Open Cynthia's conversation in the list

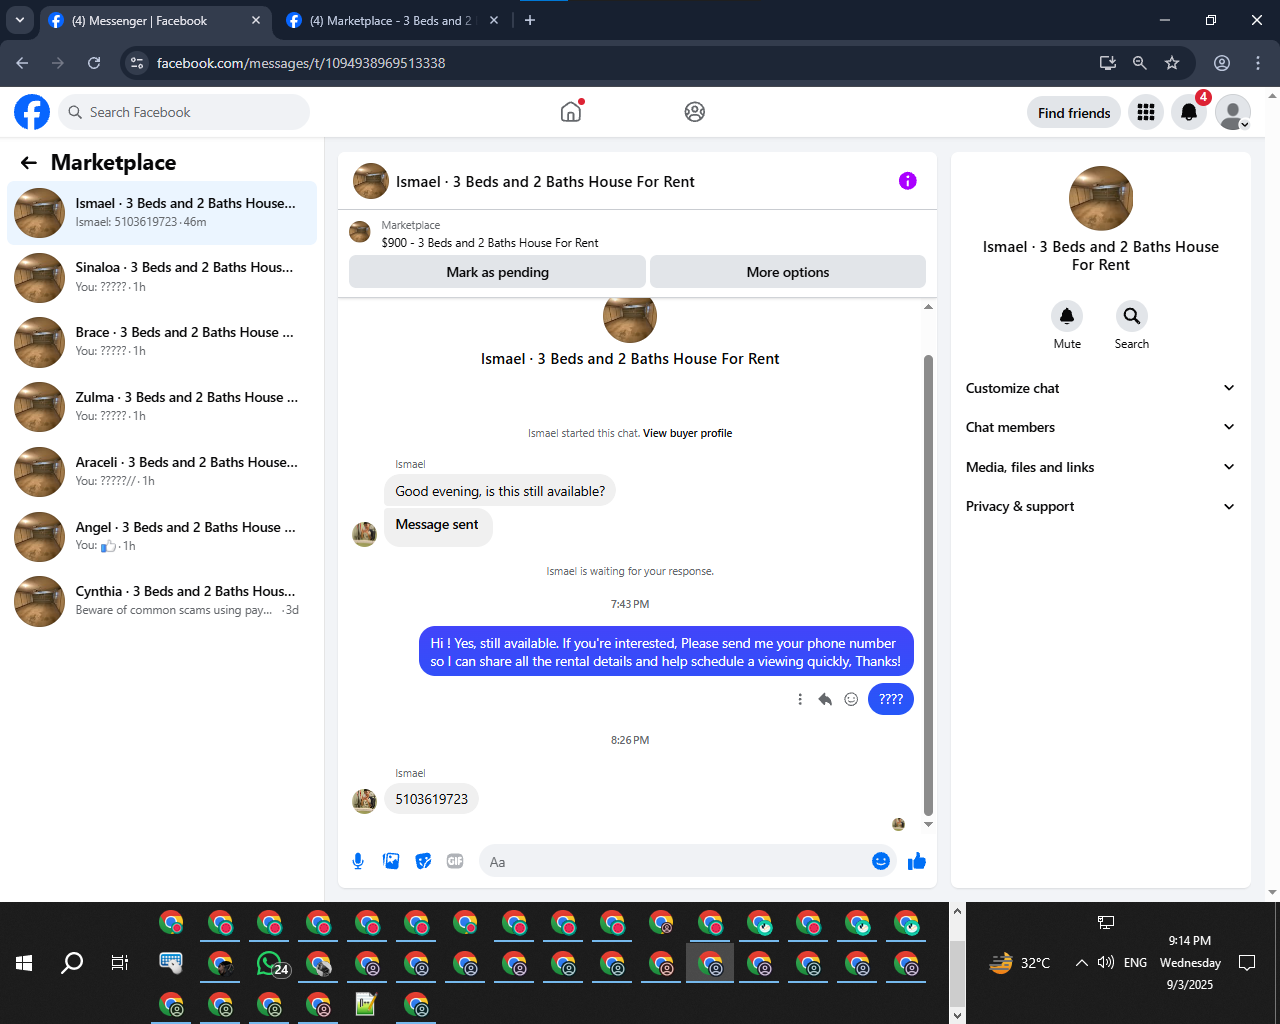pos(162,601)
